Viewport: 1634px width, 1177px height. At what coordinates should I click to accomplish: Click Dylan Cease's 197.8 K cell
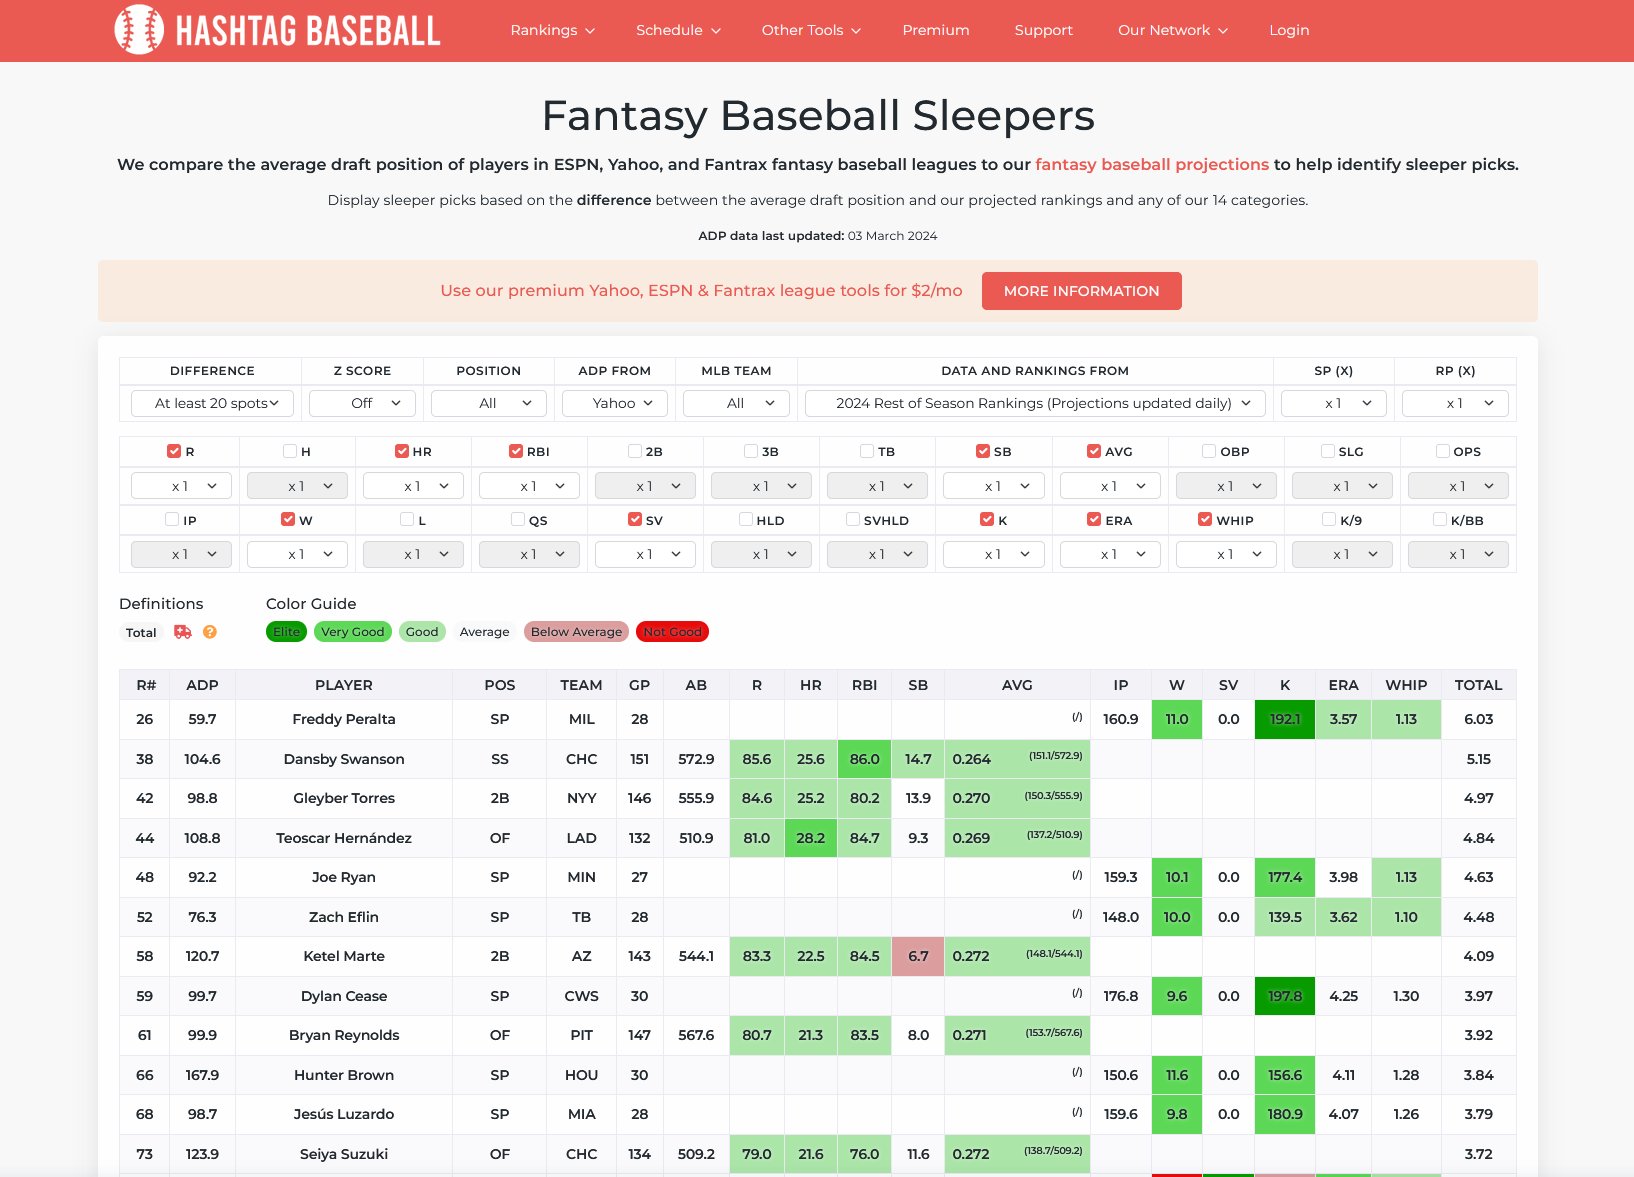pos(1285,996)
